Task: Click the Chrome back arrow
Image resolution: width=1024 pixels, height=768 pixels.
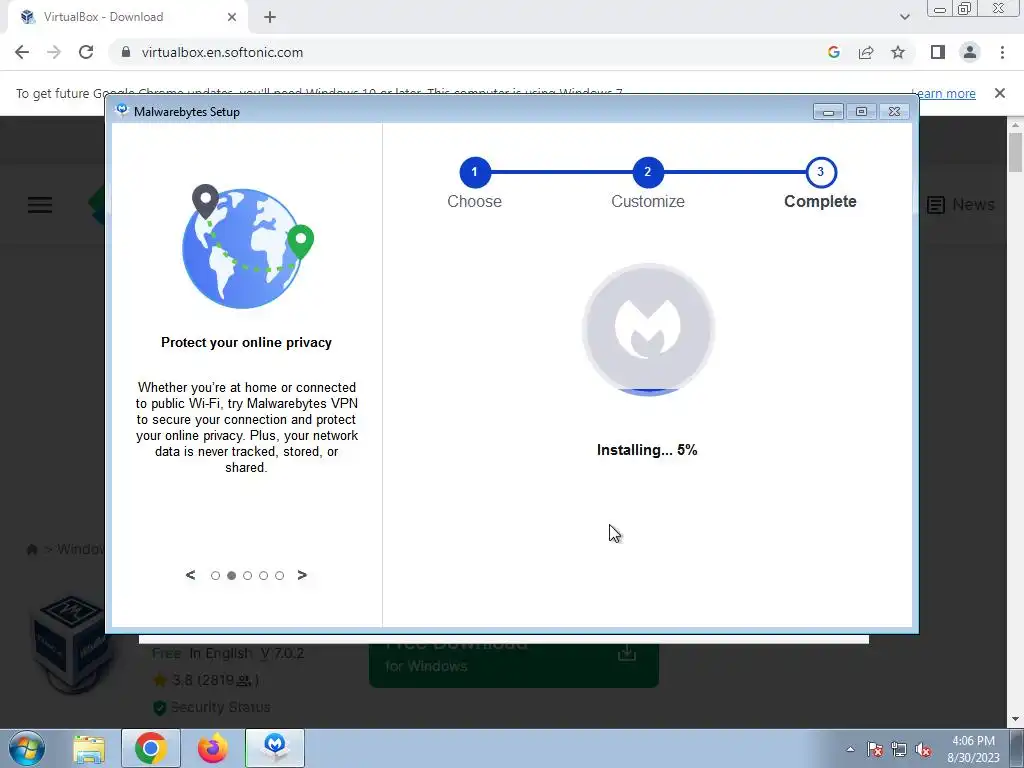Action: (x=22, y=52)
